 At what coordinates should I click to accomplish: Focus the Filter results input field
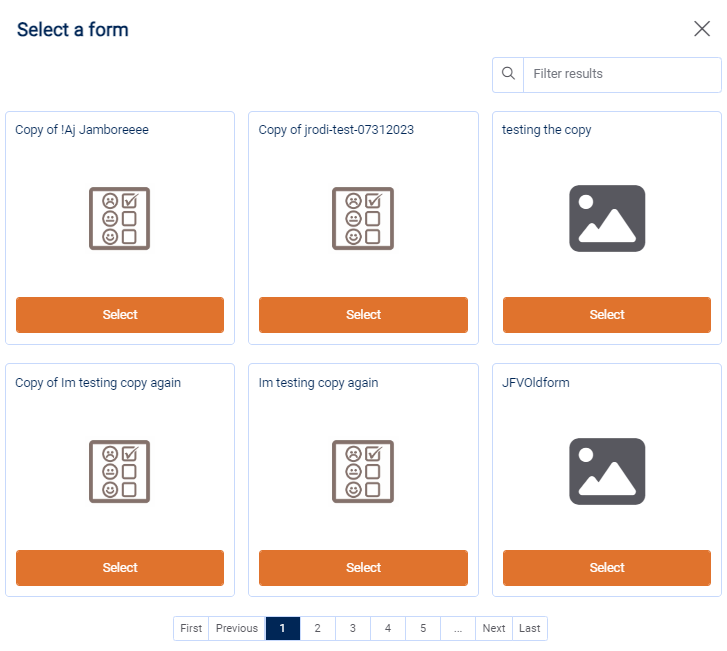pyautogui.click(x=621, y=74)
